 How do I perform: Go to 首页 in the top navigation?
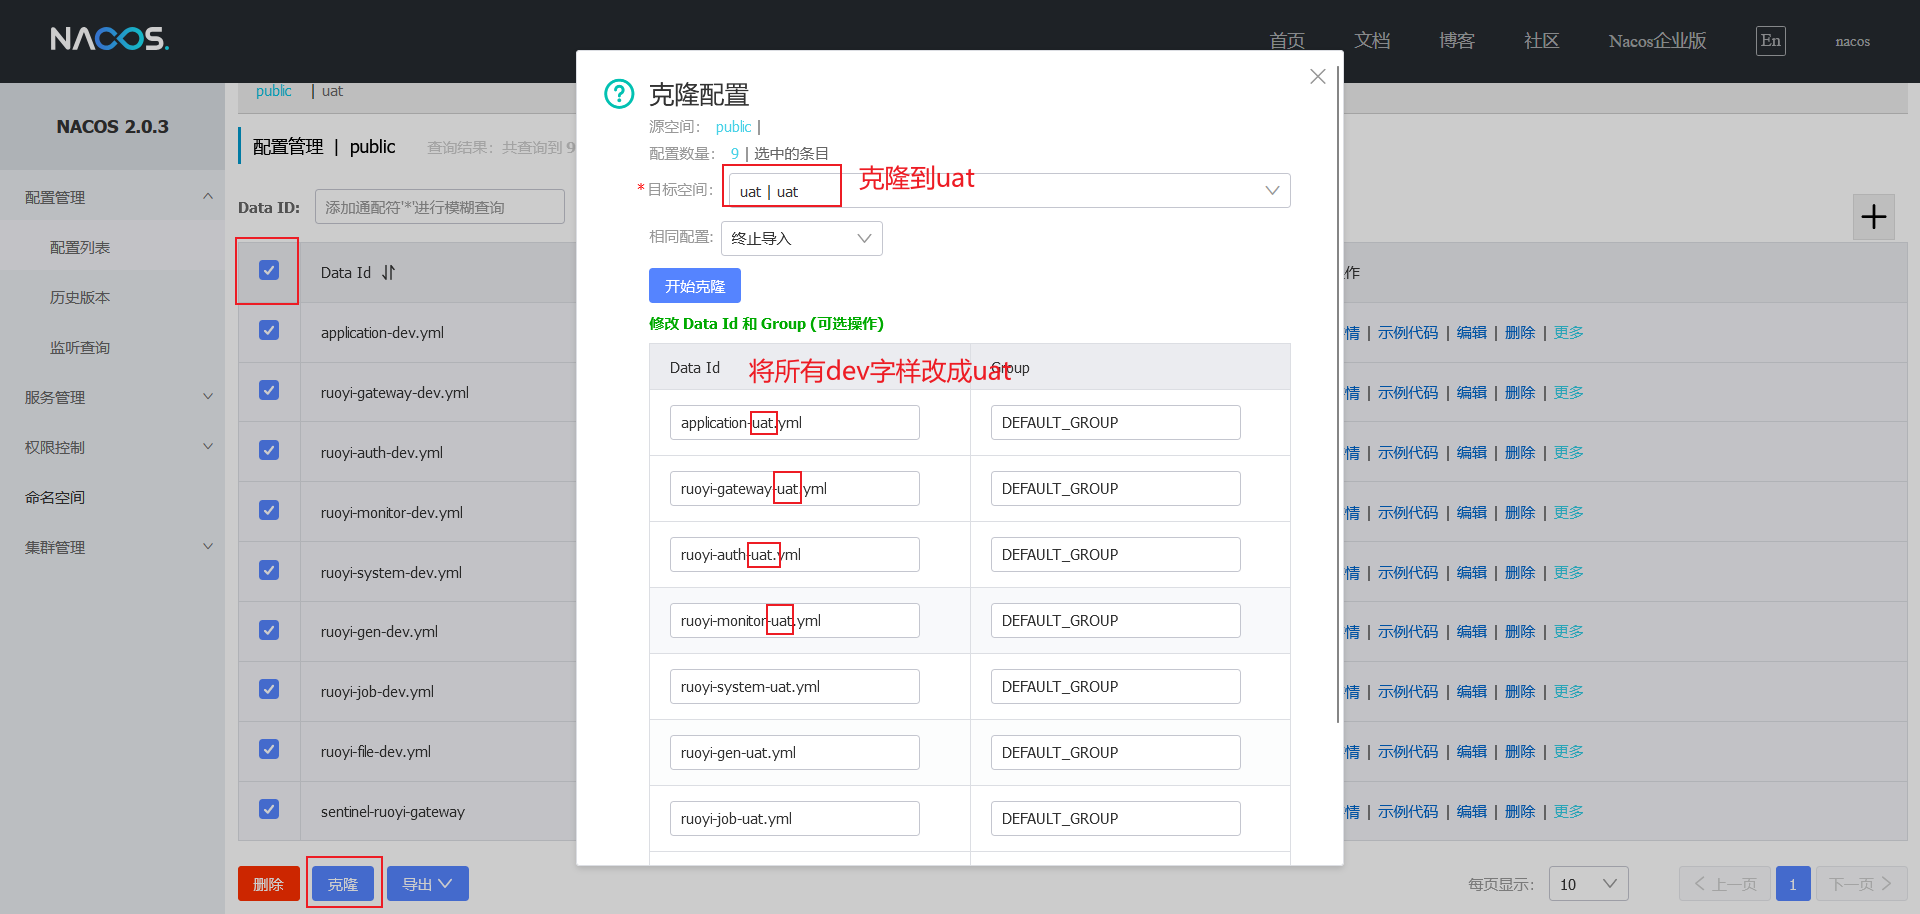(x=1287, y=41)
